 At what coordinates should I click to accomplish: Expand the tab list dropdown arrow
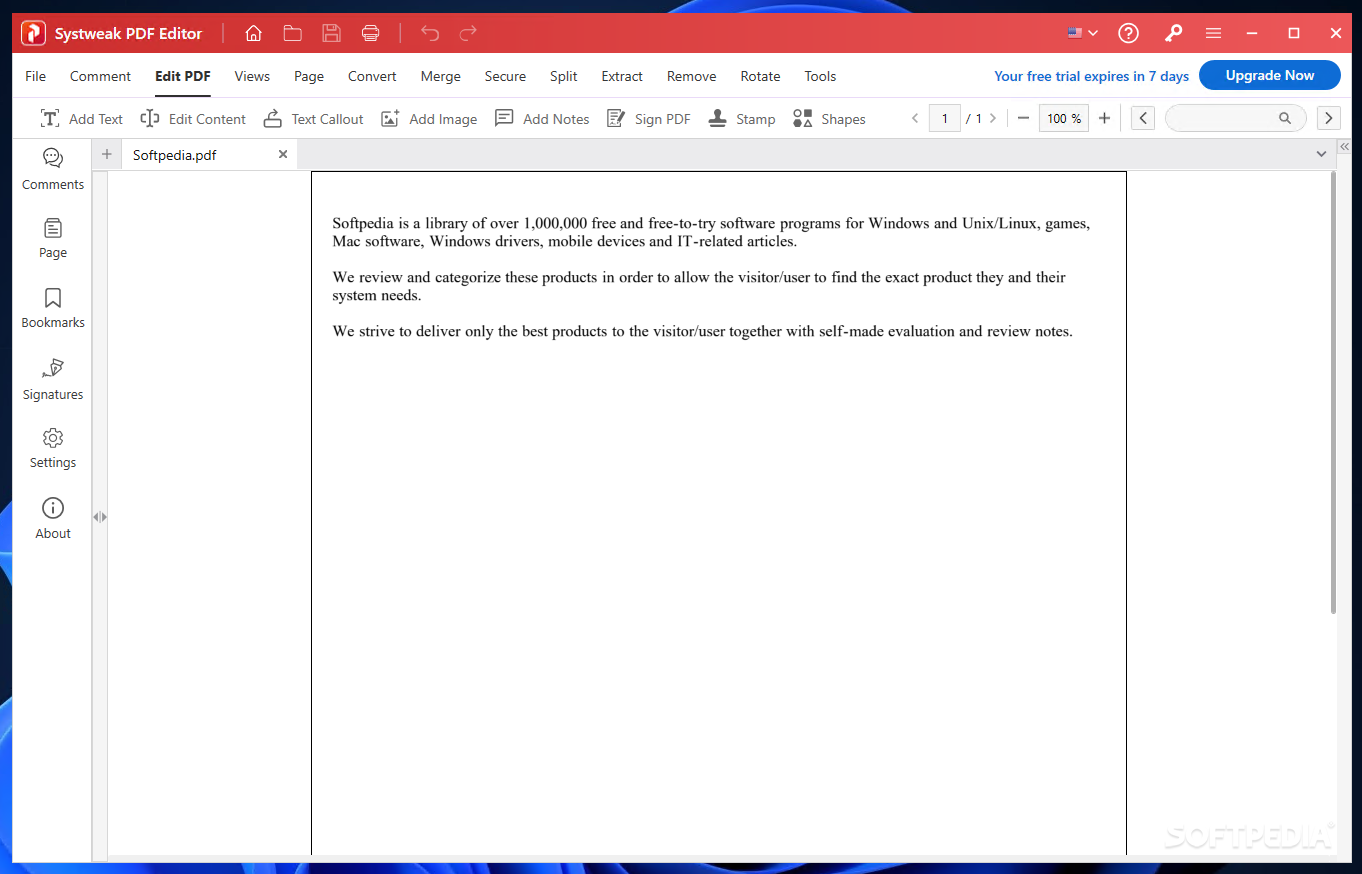1321,154
